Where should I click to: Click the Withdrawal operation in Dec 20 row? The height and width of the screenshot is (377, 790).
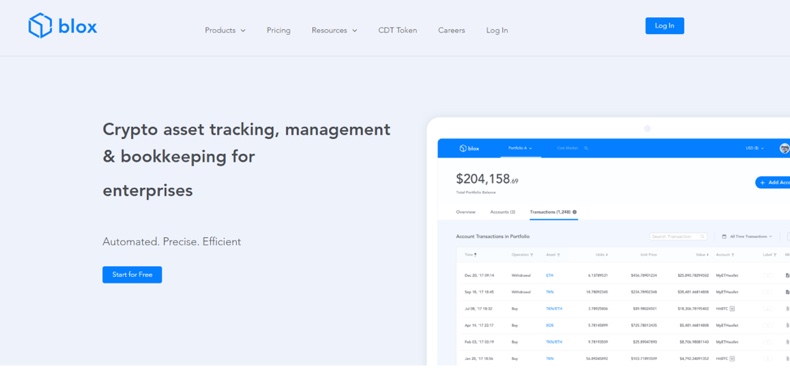[x=521, y=276]
